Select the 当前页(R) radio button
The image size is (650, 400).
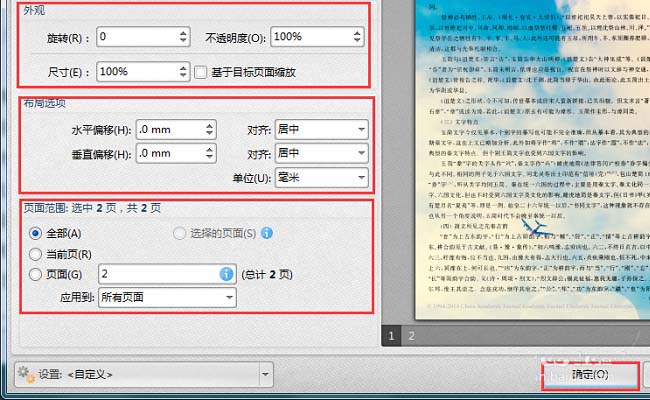[x=35, y=254]
